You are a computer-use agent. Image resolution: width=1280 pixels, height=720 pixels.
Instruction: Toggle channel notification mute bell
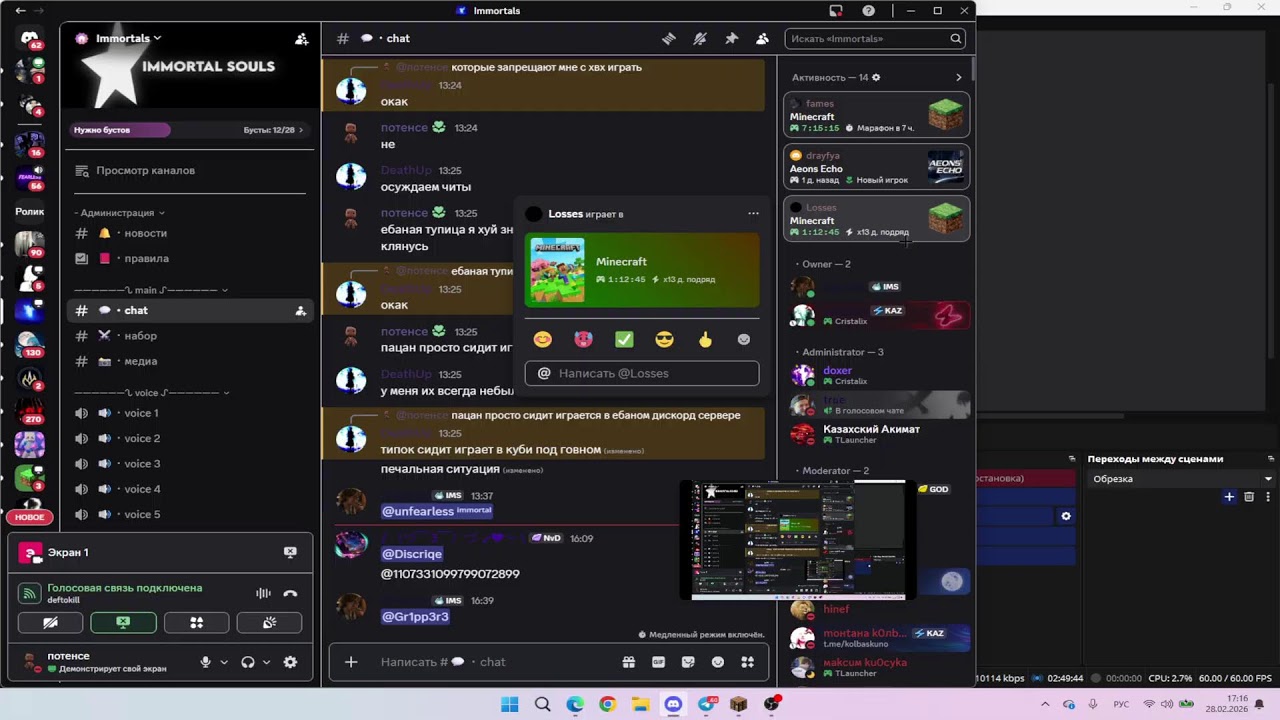coord(700,38)
